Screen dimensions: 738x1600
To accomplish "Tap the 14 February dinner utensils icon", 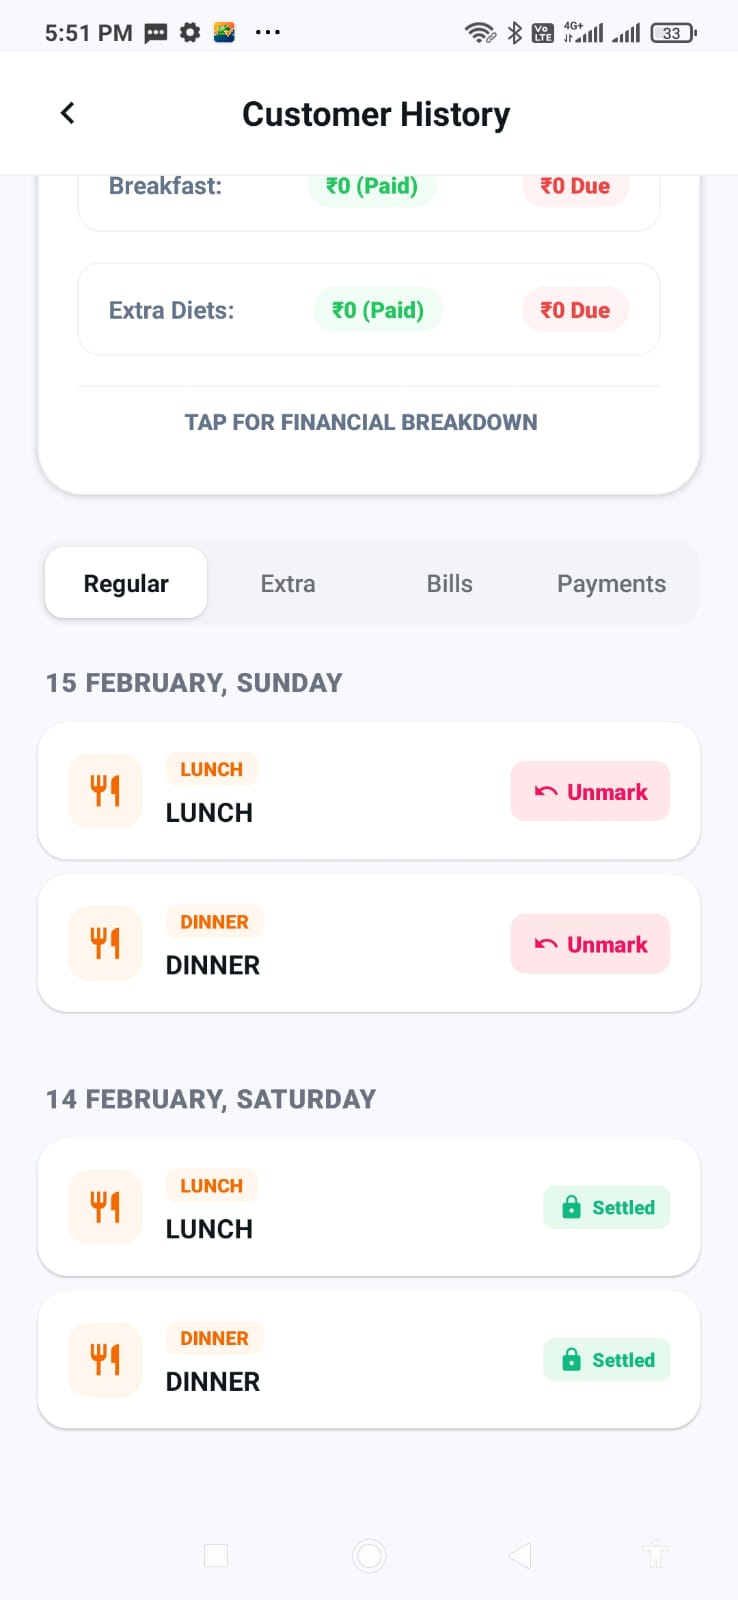I will [x=105, y=1359].
